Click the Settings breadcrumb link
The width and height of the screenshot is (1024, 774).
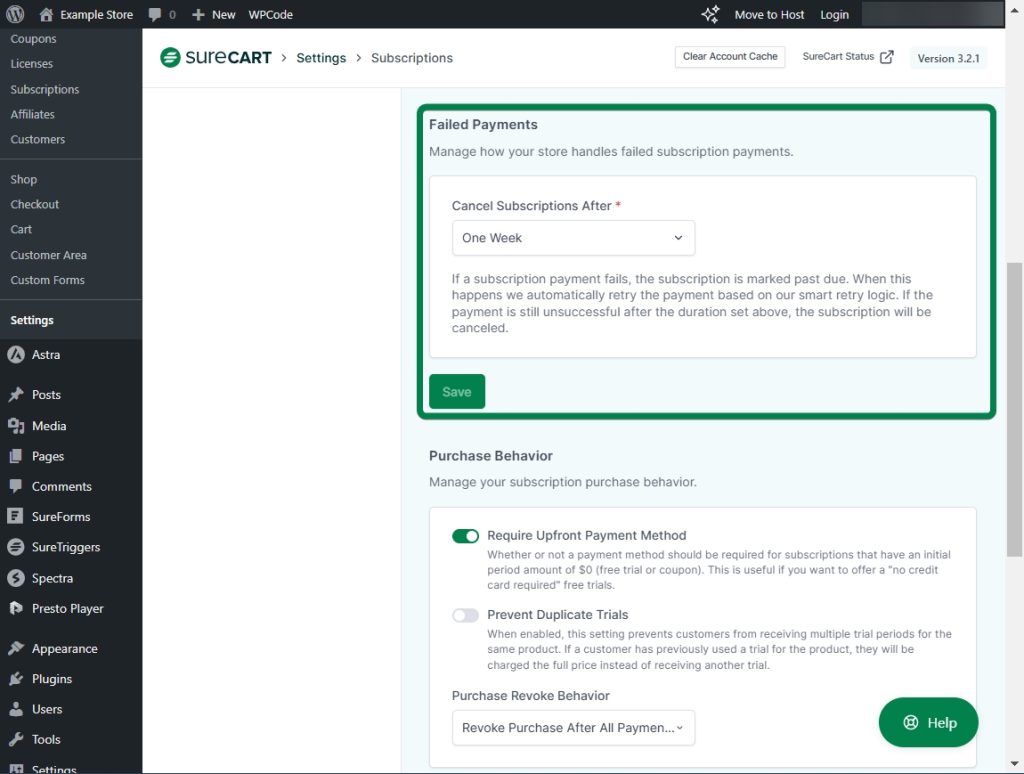click(x=321, y=58)
